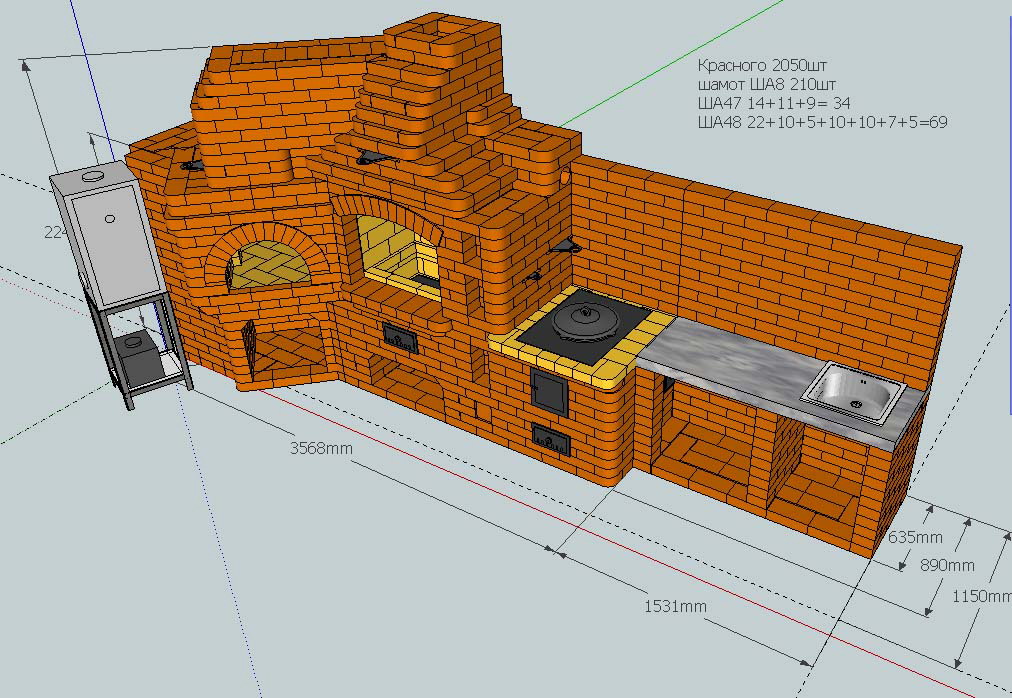Image resolution: width=1012 pixels, height=698 pixels.
Task: Select the 1531mm dimension text
Action: pos(675,607)
